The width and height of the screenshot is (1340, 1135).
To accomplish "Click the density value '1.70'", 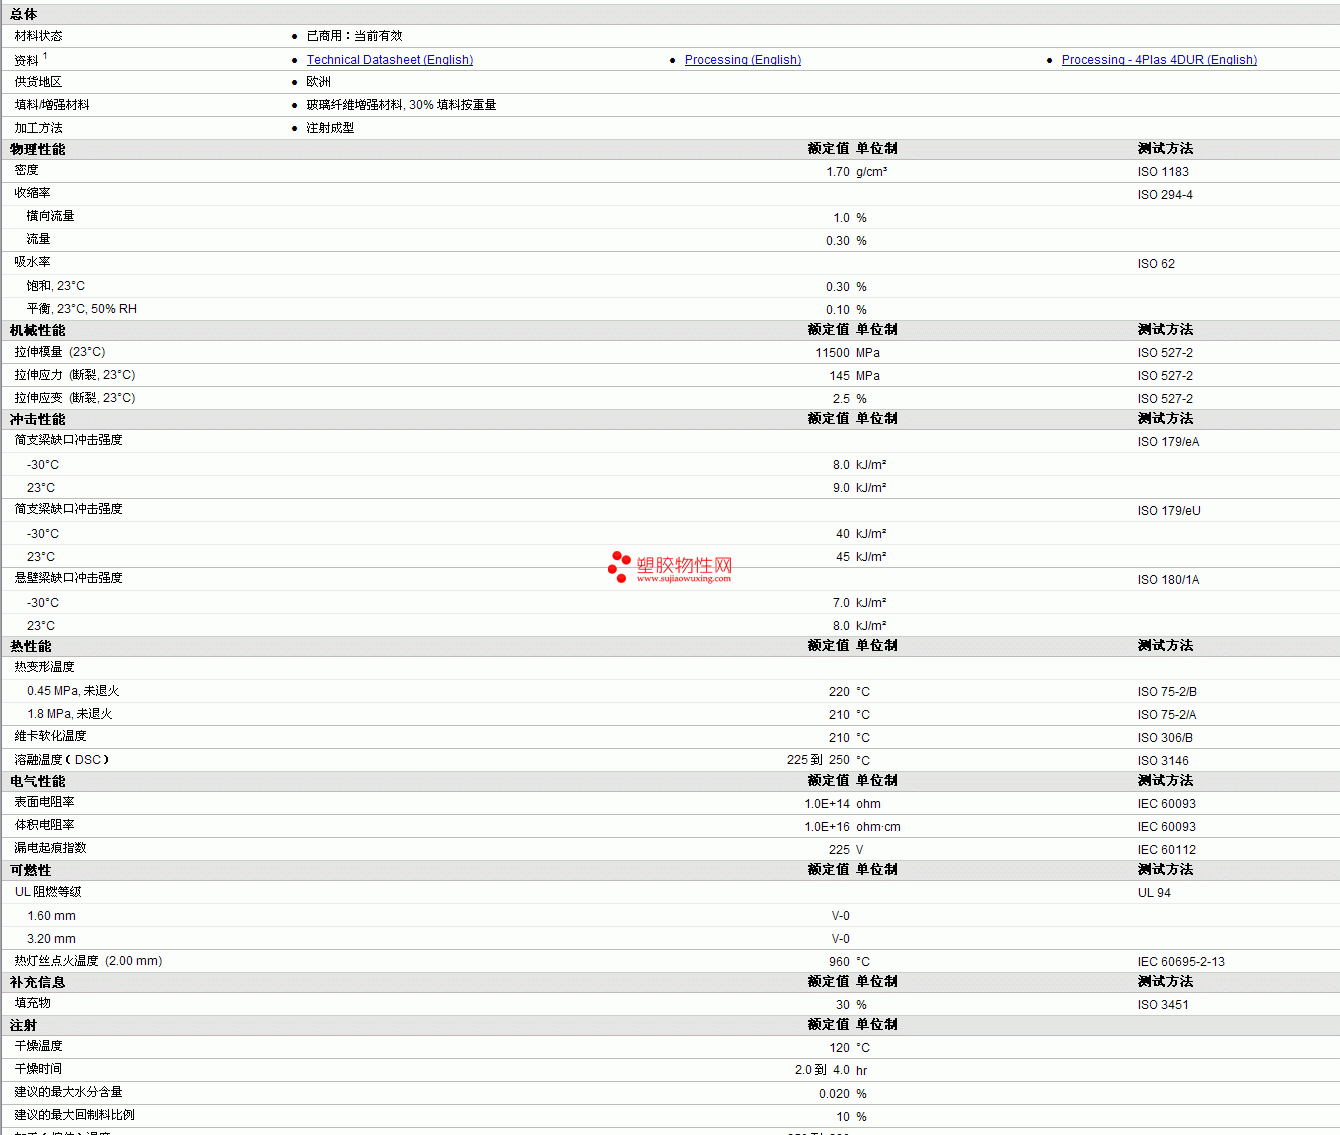I will pos(838,172).
